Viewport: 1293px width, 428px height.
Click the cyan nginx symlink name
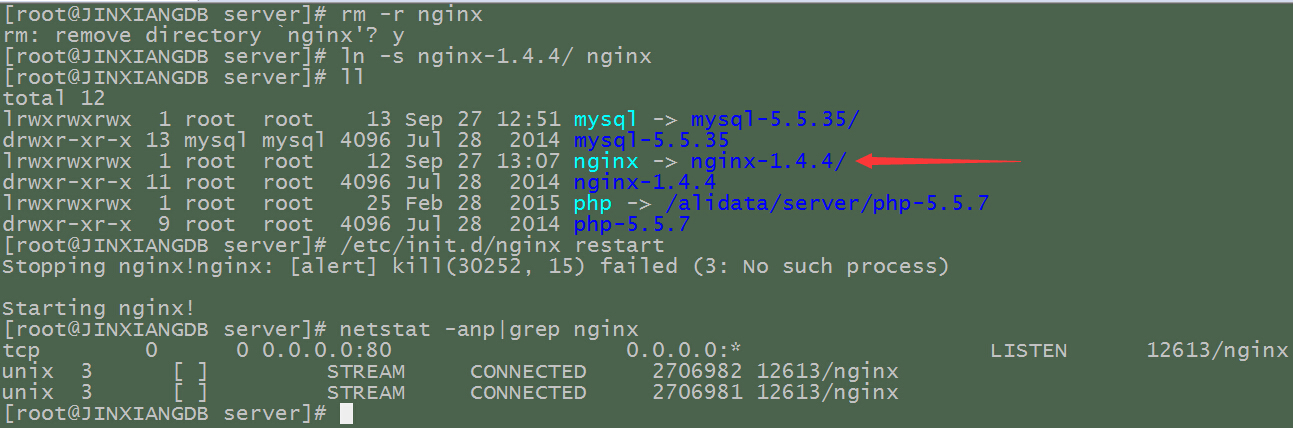[x=605, y=161]
